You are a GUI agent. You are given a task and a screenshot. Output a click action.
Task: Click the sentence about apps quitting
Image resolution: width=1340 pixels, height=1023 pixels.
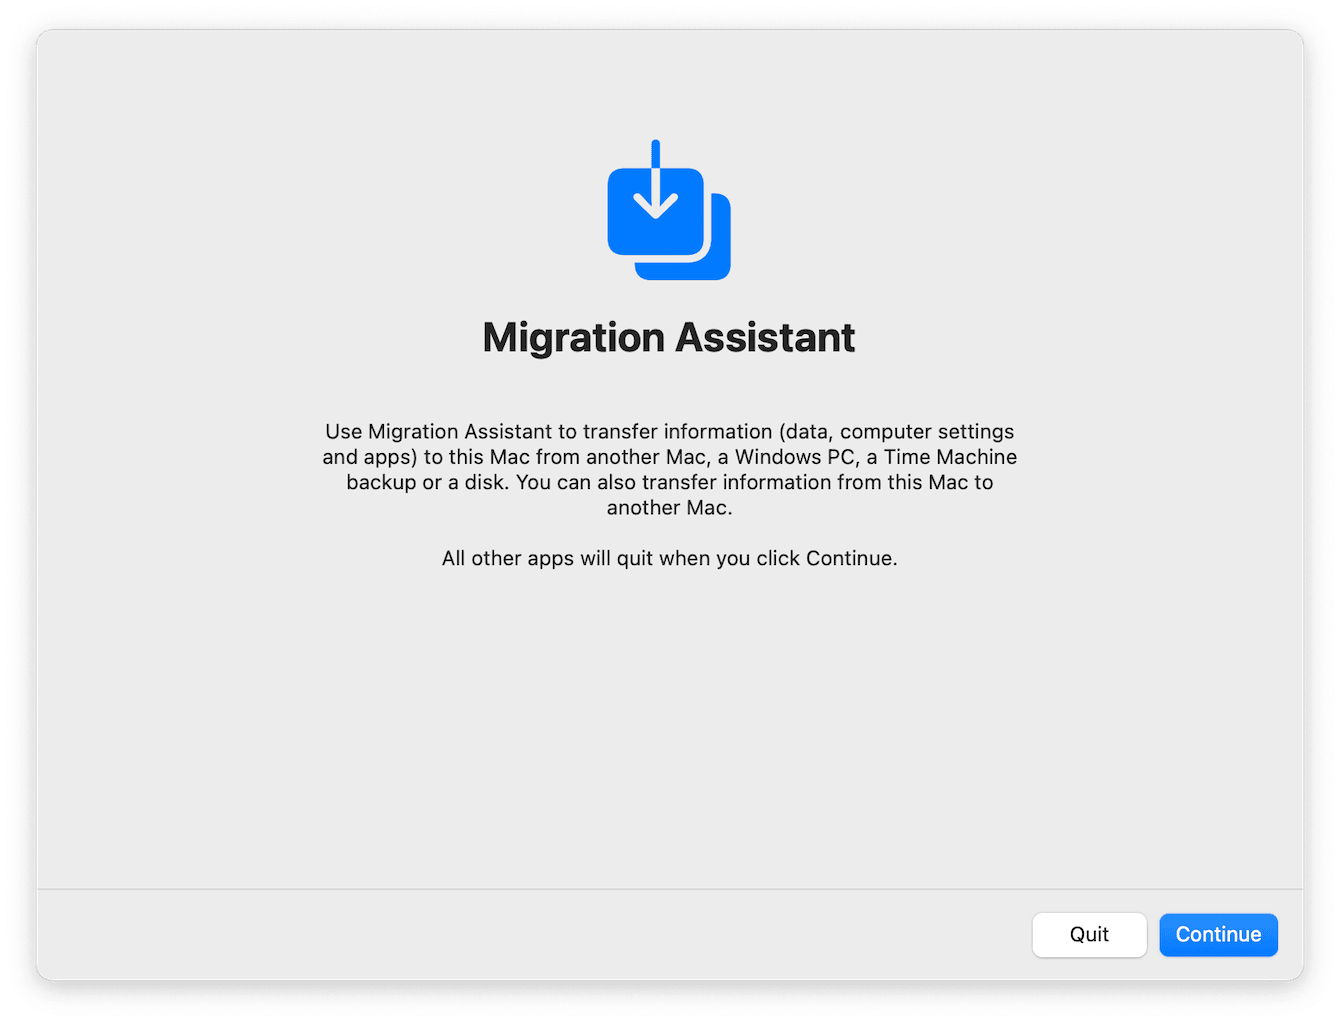670,558
